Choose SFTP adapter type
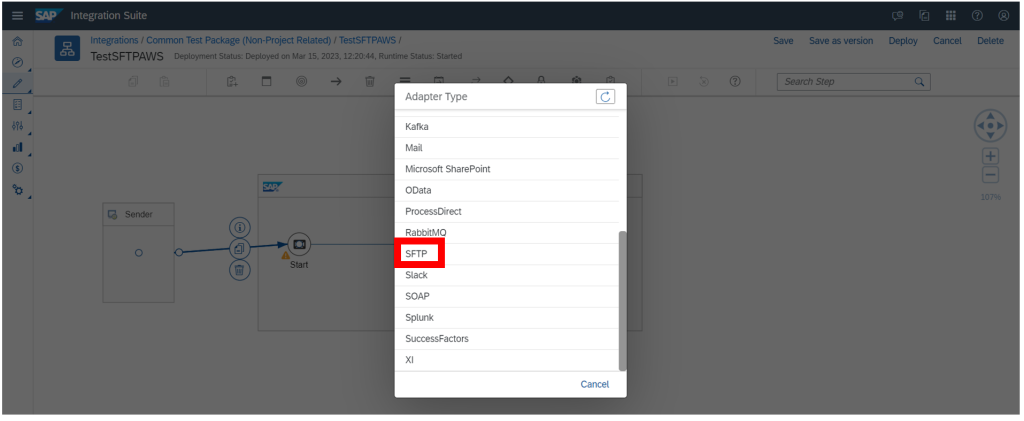 [x=507, y=254]
